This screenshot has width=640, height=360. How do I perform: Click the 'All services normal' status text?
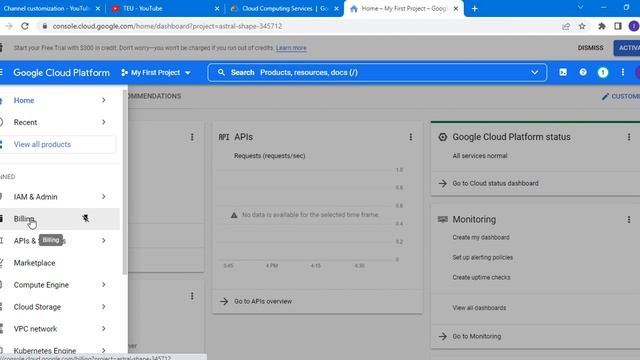(x=480, y=156)
